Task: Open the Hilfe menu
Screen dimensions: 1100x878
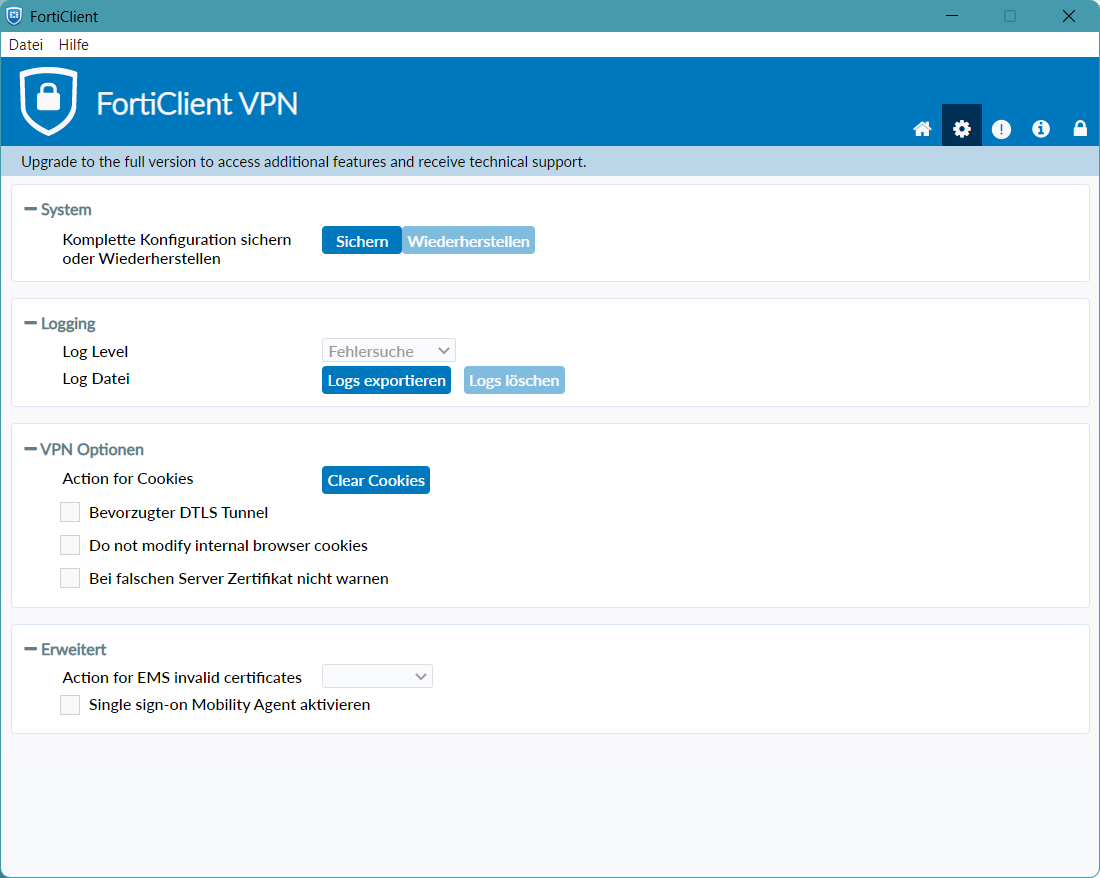Action: coord(73,45)
